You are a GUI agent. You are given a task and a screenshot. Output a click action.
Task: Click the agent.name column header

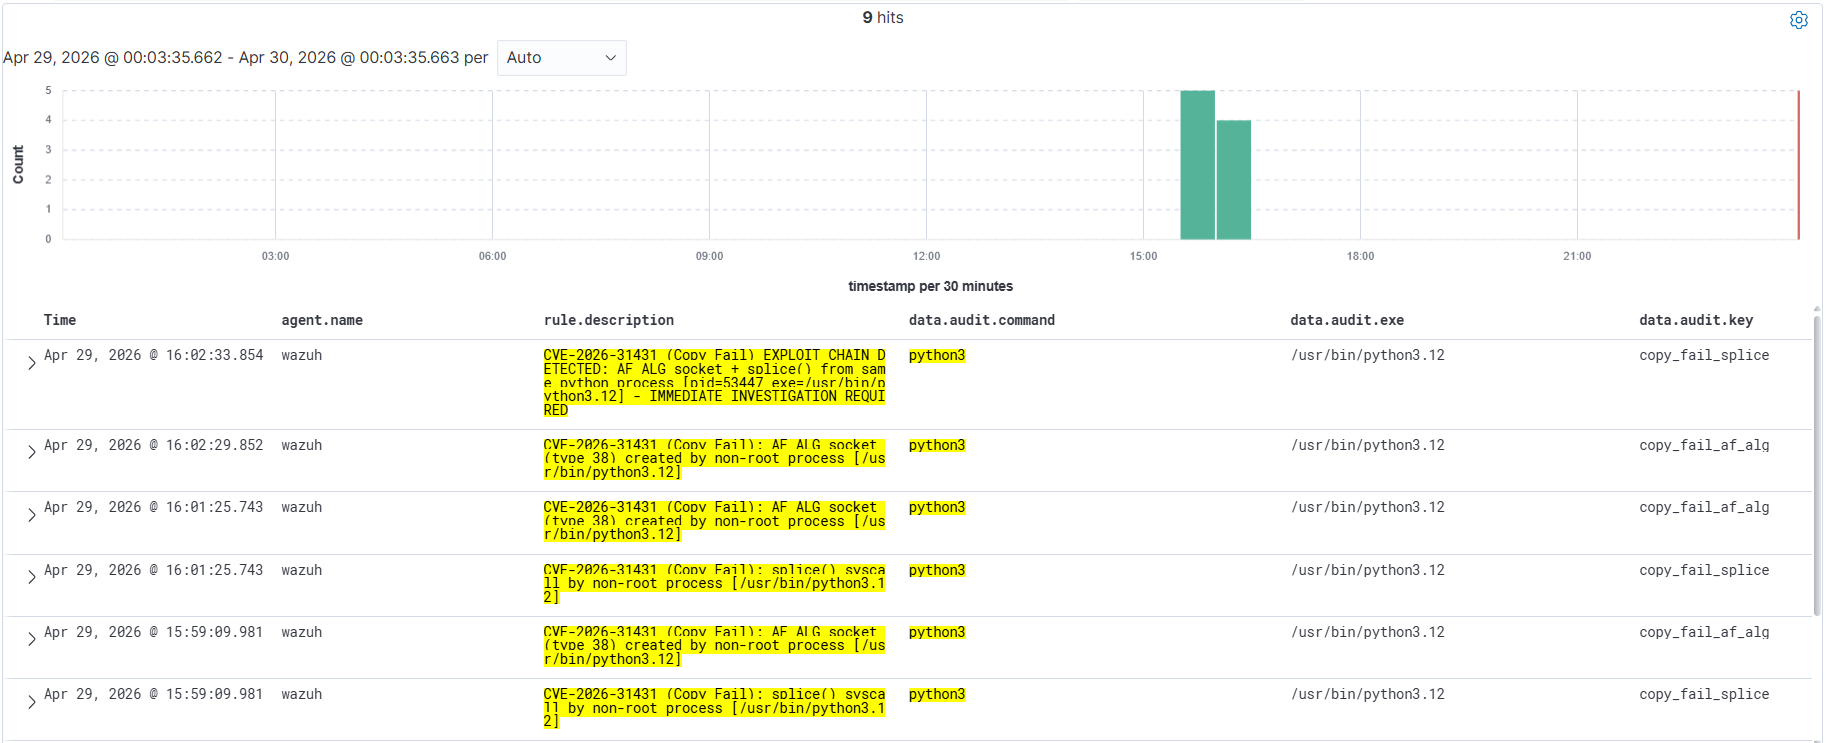click(322, 320)
